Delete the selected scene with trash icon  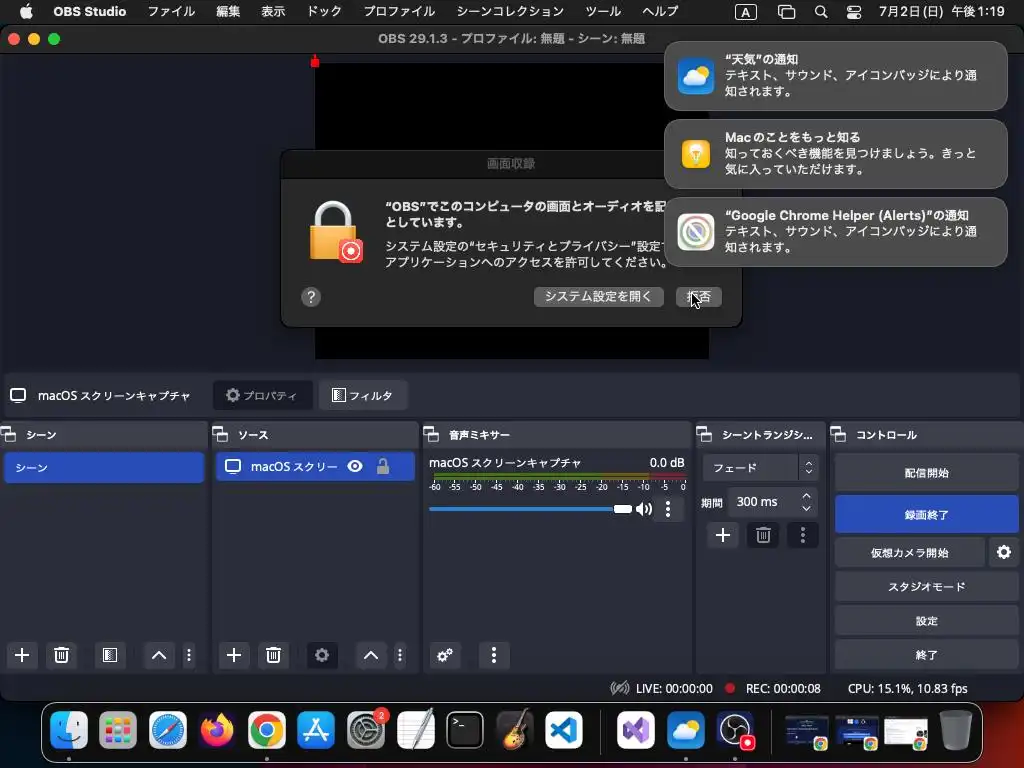(61, 655)
